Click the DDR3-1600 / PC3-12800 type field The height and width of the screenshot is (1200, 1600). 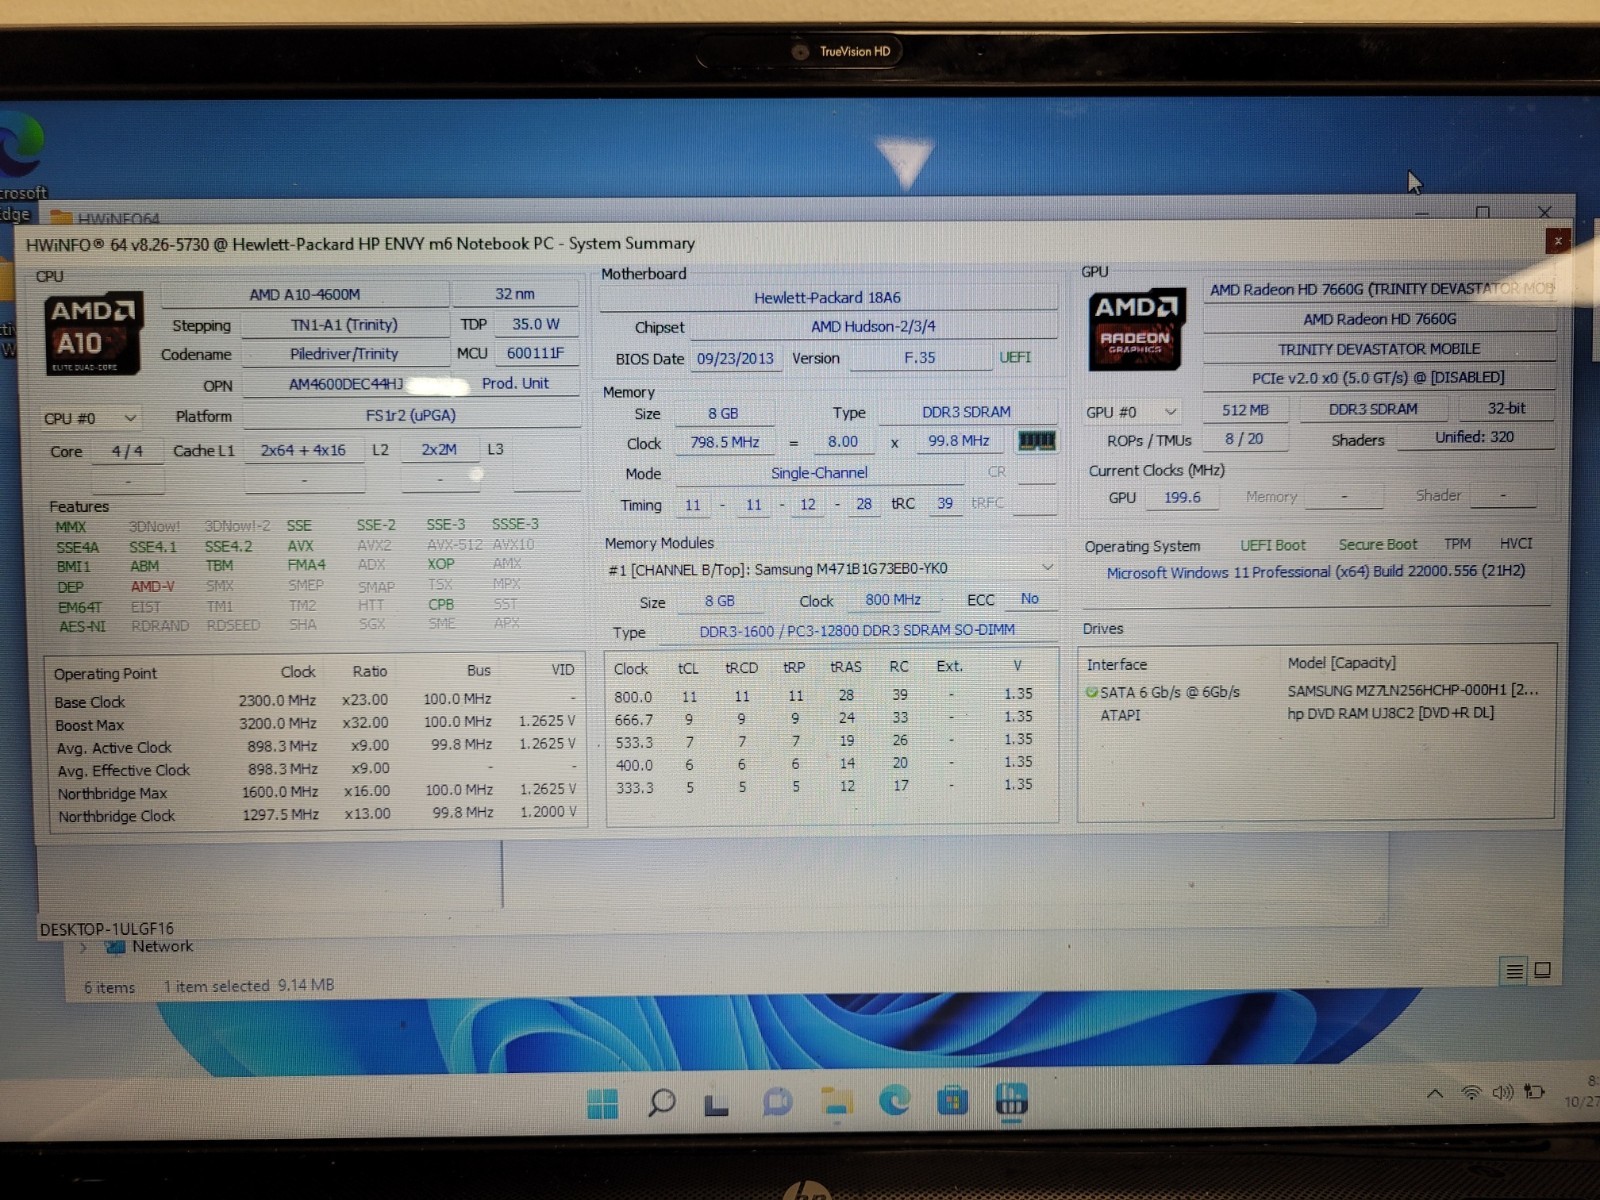857,630
